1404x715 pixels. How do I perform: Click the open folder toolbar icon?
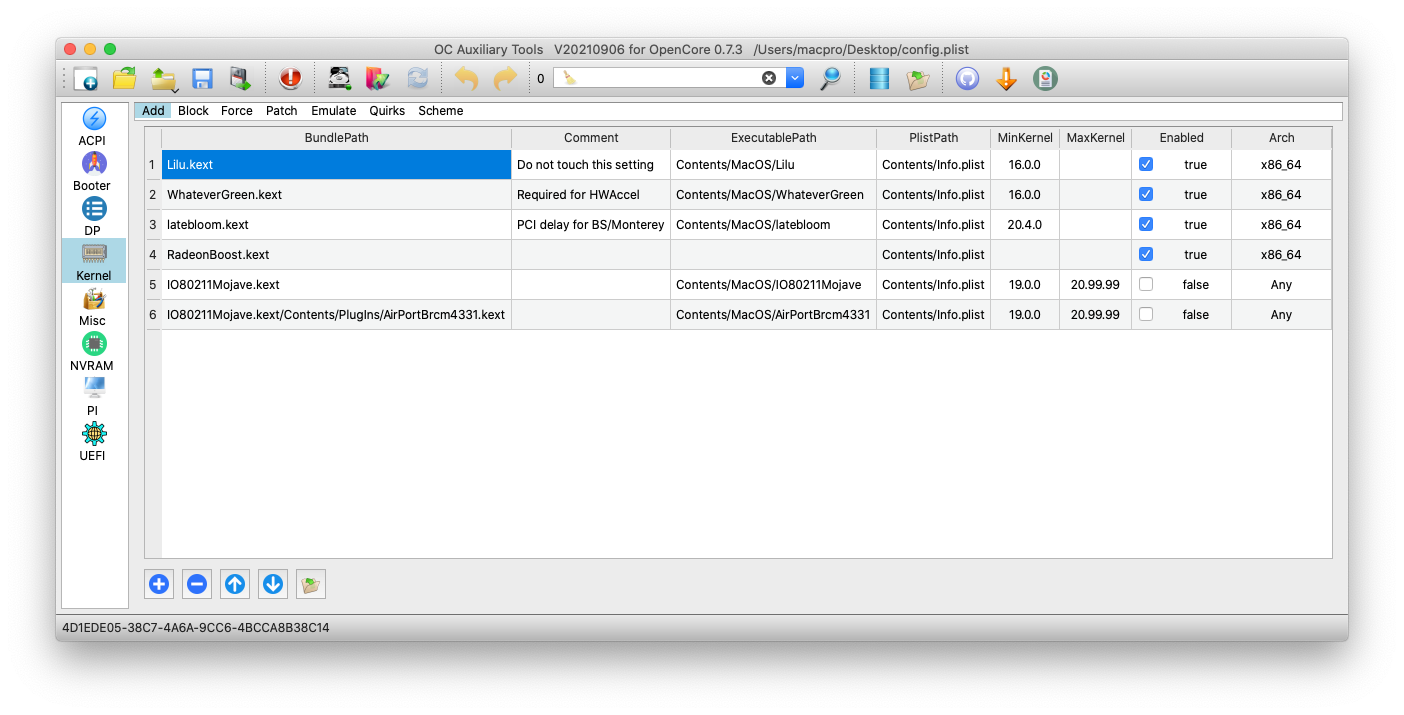(x=124, y=78)
